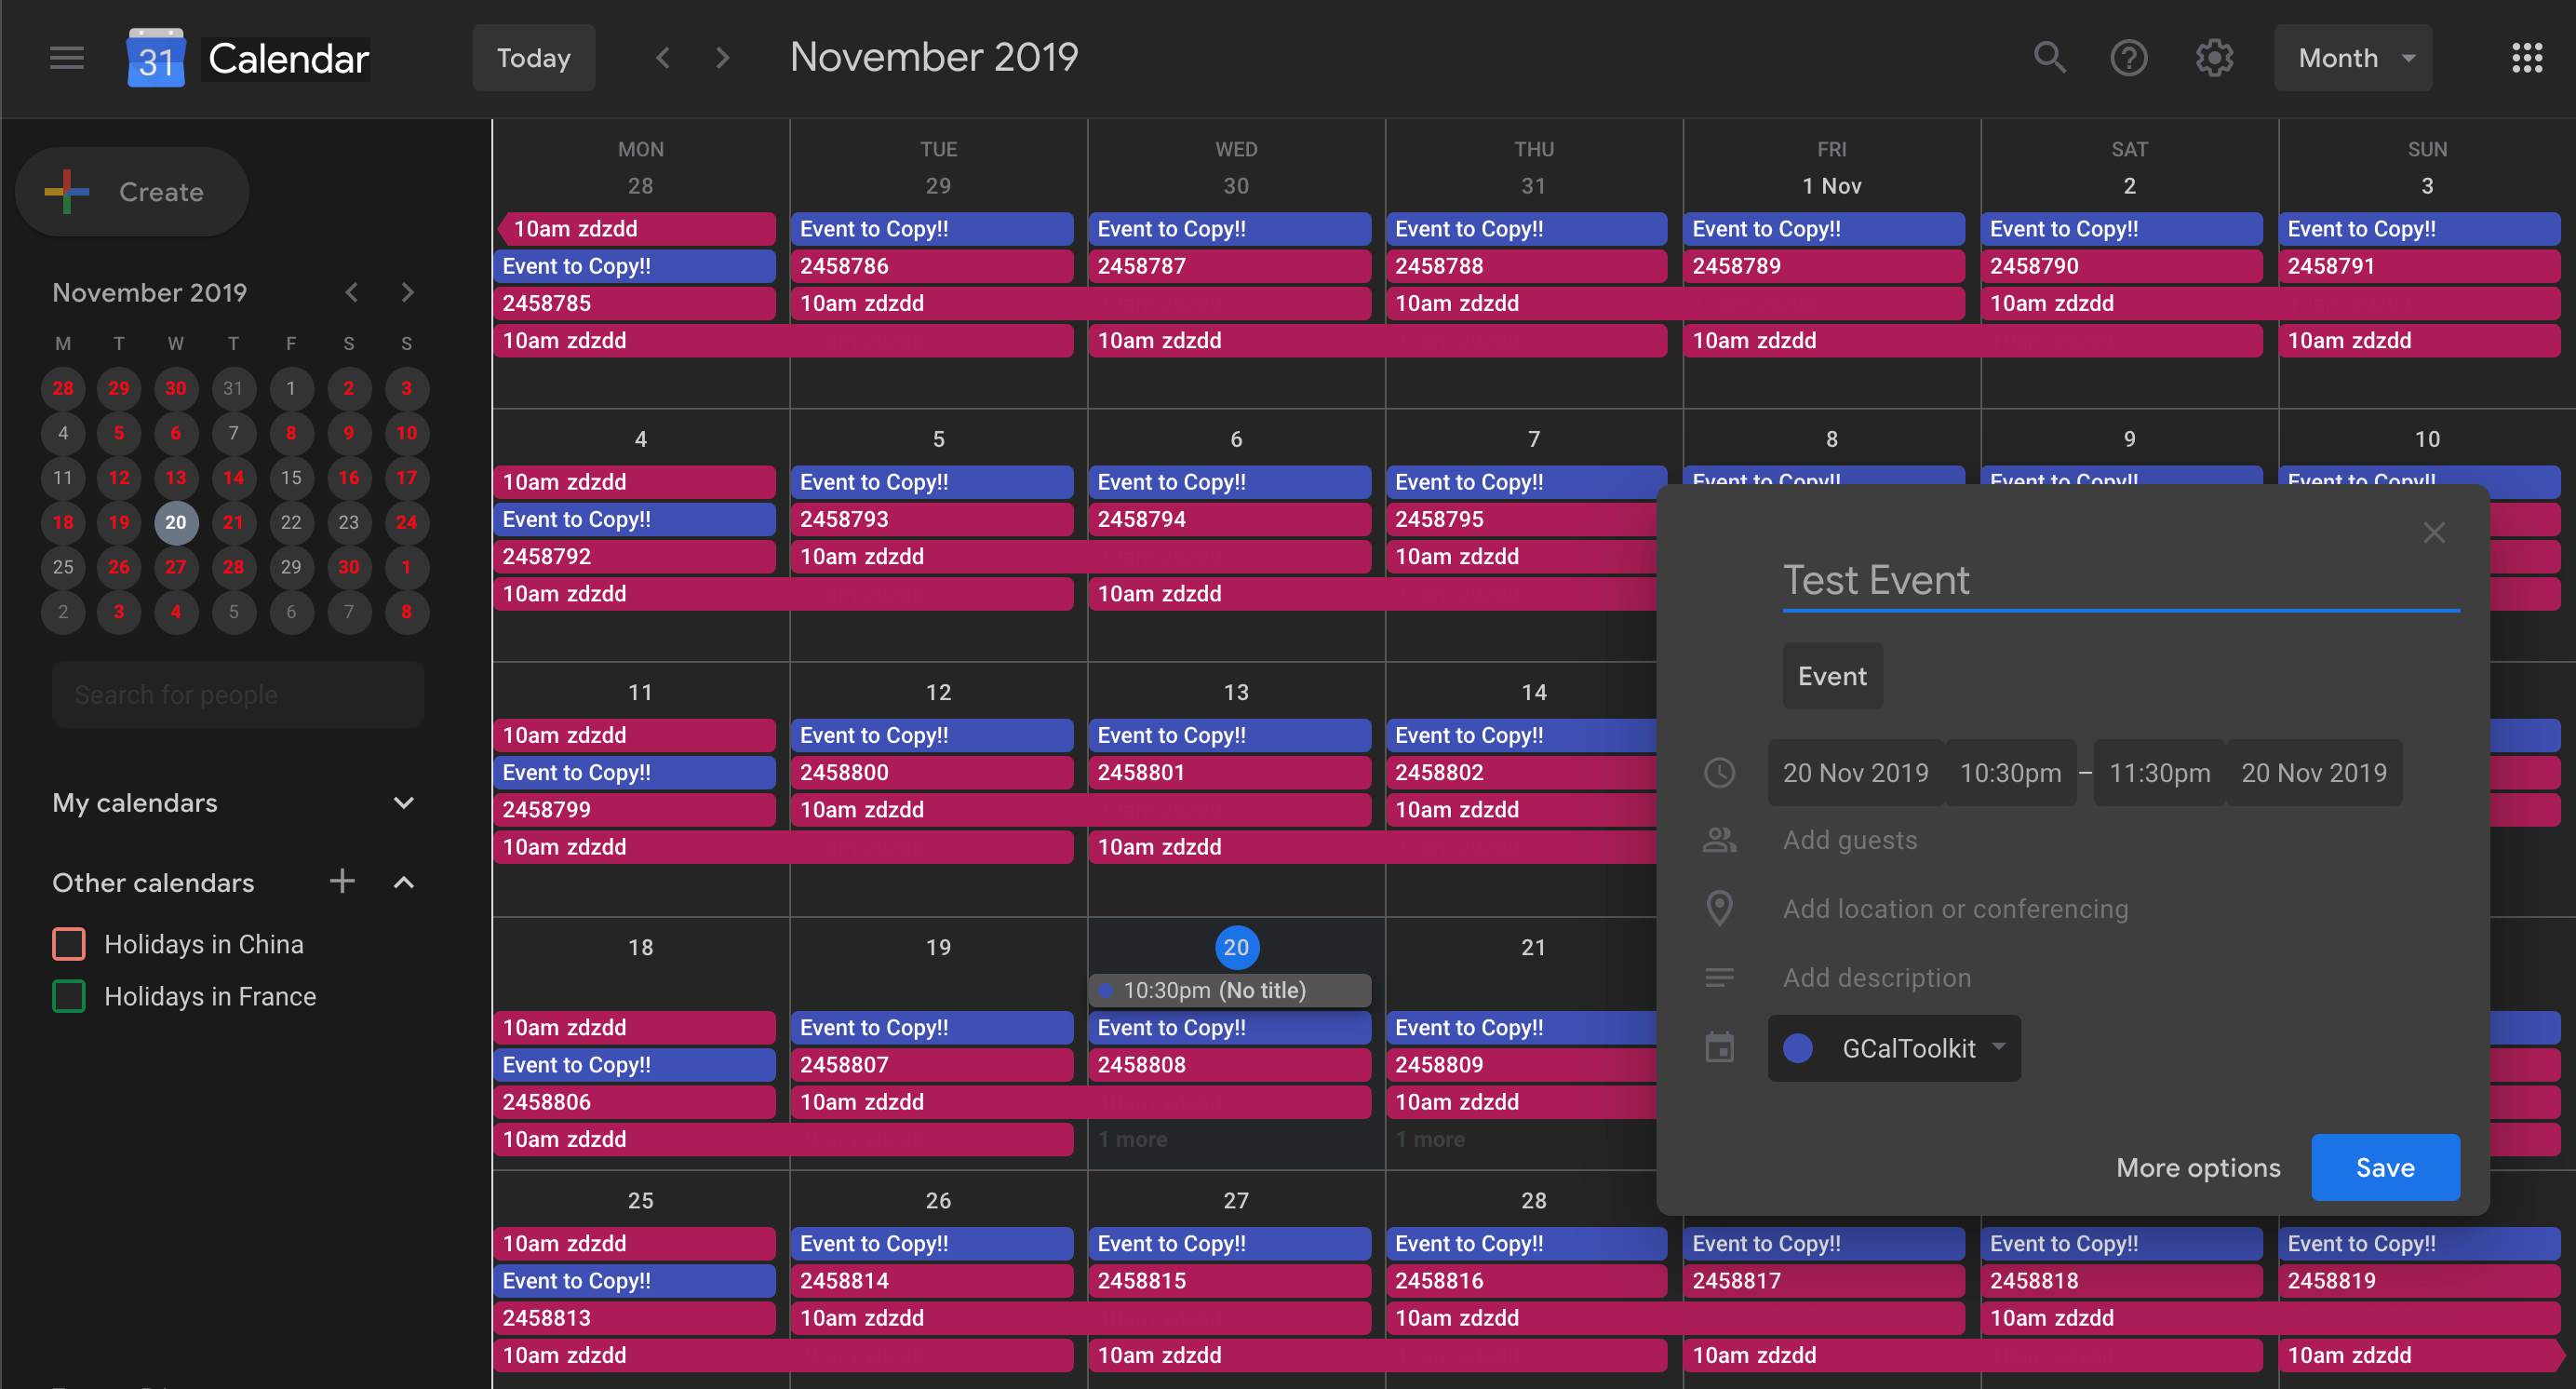Click the Add calendars plus button
The image size is (2576, 1389).
[342, 881]
